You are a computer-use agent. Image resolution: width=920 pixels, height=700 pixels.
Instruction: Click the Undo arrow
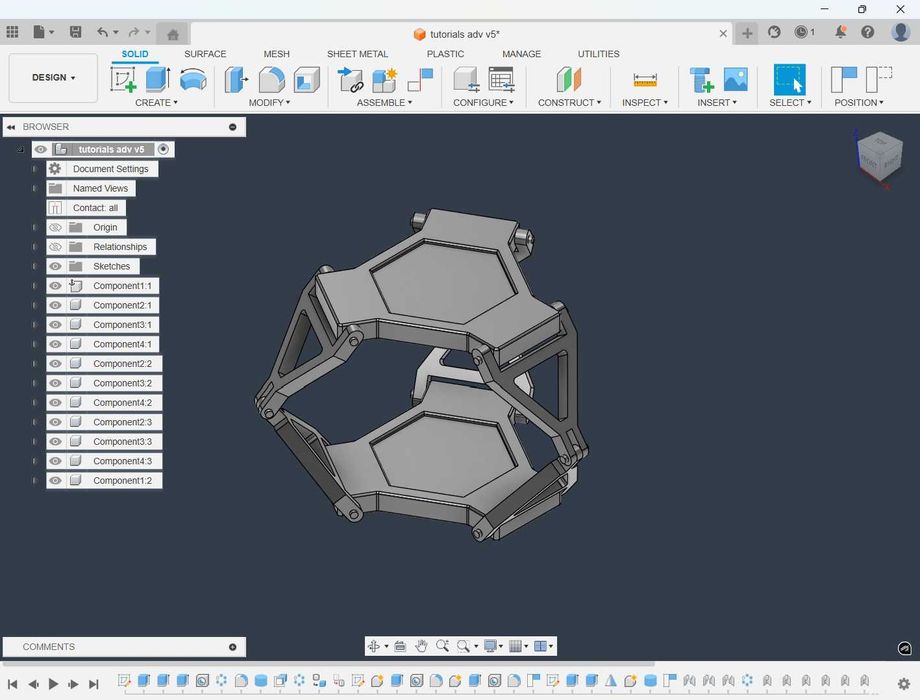(x=103, y=32)
